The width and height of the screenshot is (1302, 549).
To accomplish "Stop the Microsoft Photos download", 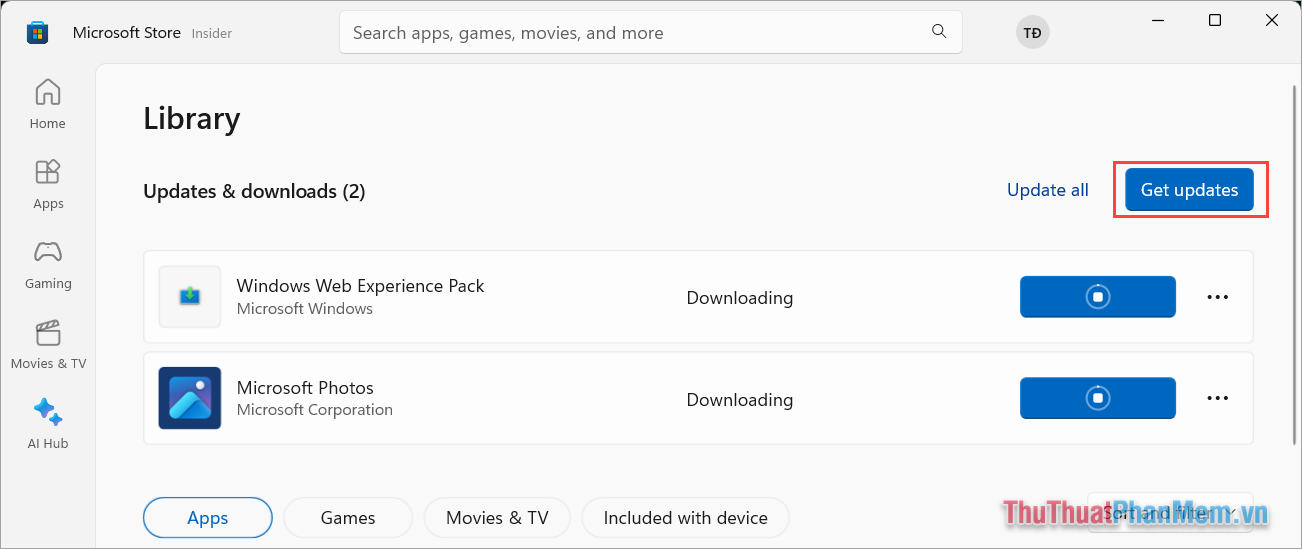I will (1097, 398).
